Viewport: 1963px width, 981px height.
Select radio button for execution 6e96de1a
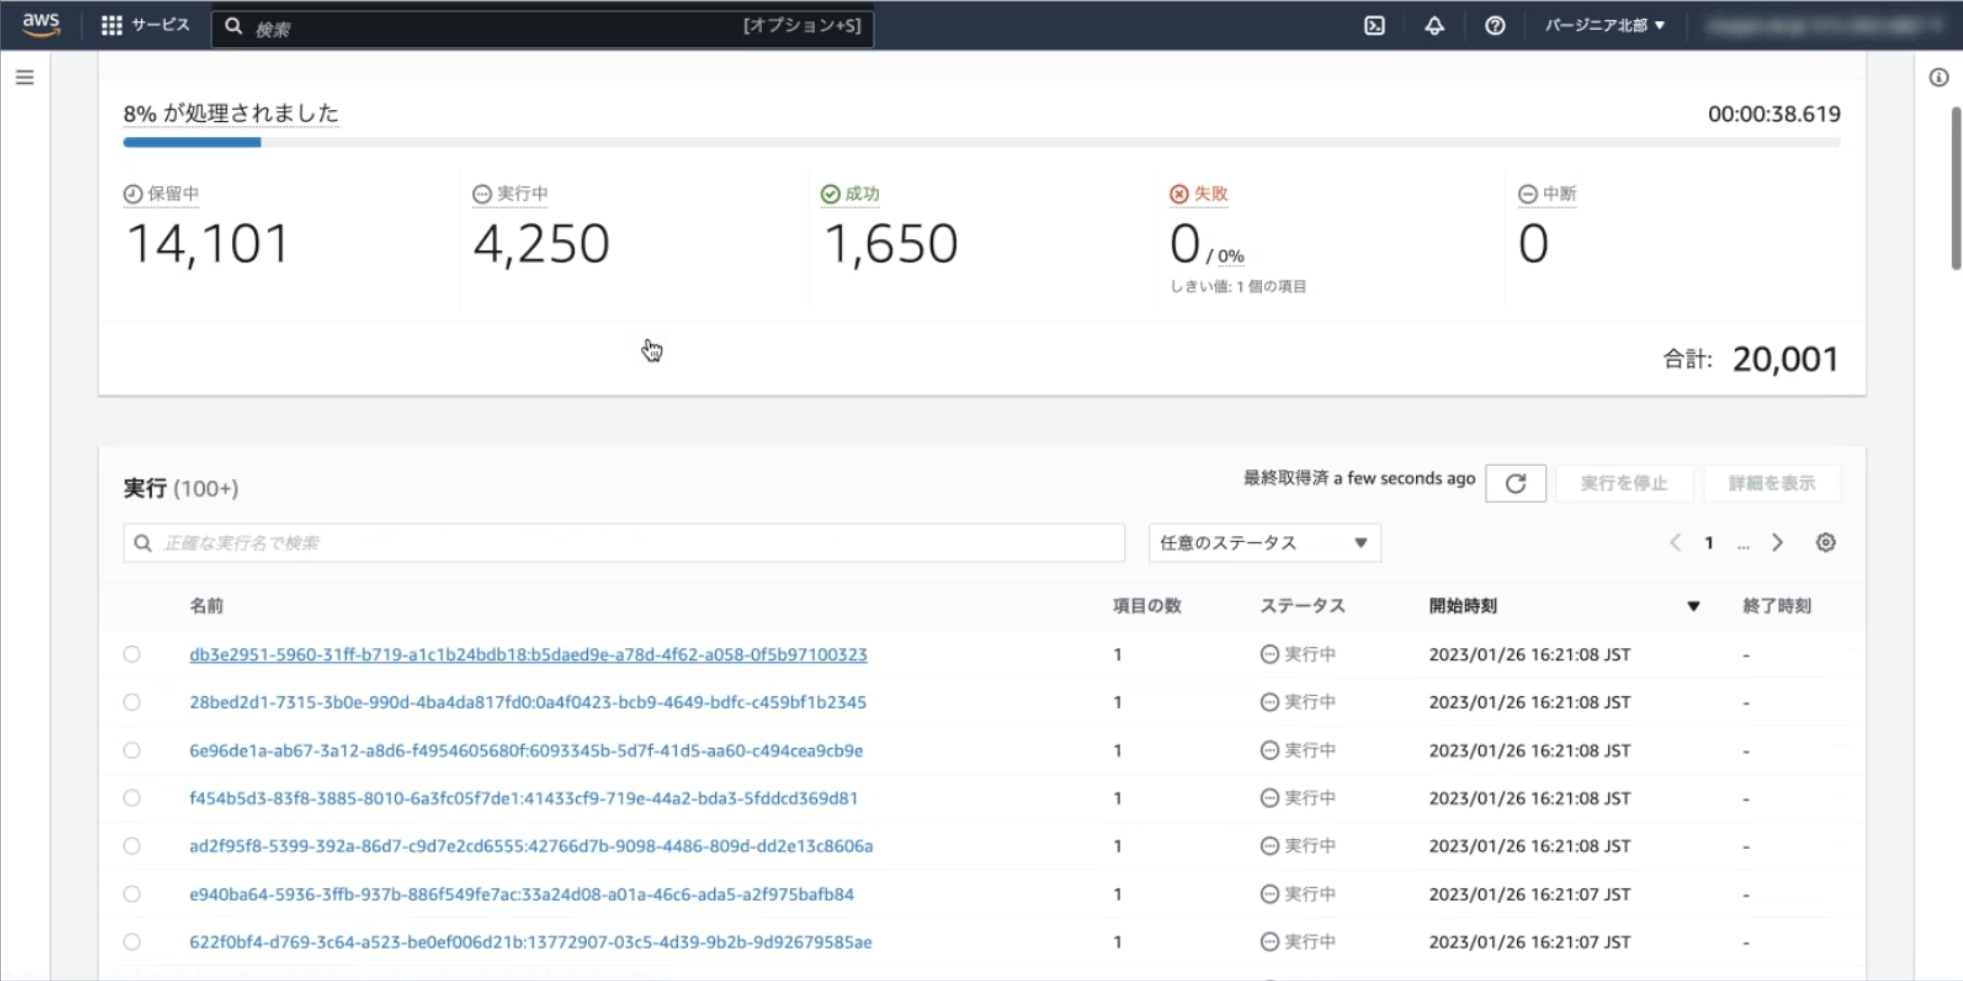tap(132, 750)
